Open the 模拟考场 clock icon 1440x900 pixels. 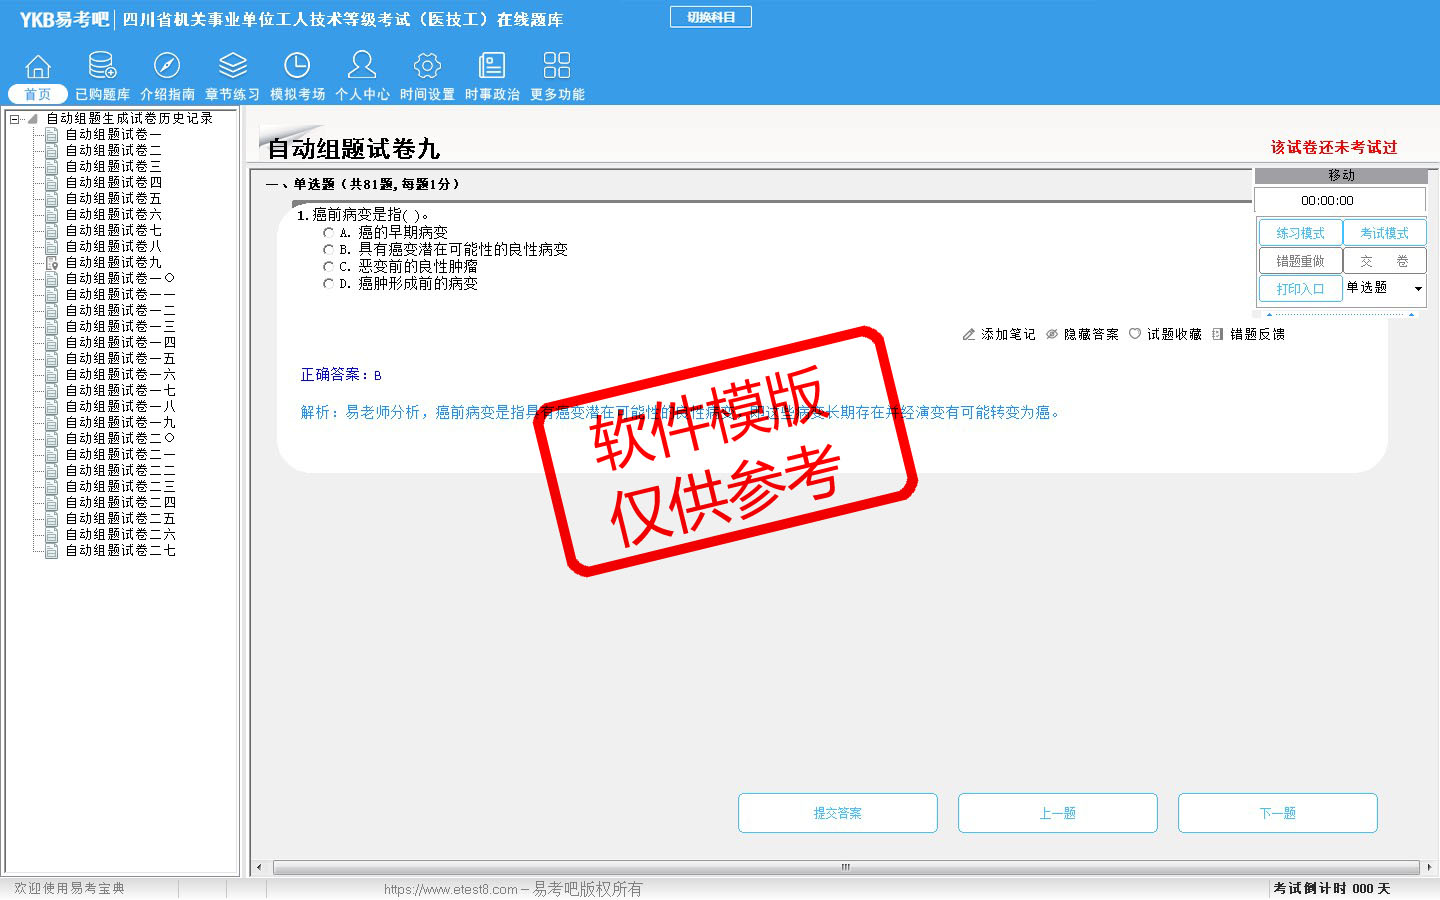[297, 66]
